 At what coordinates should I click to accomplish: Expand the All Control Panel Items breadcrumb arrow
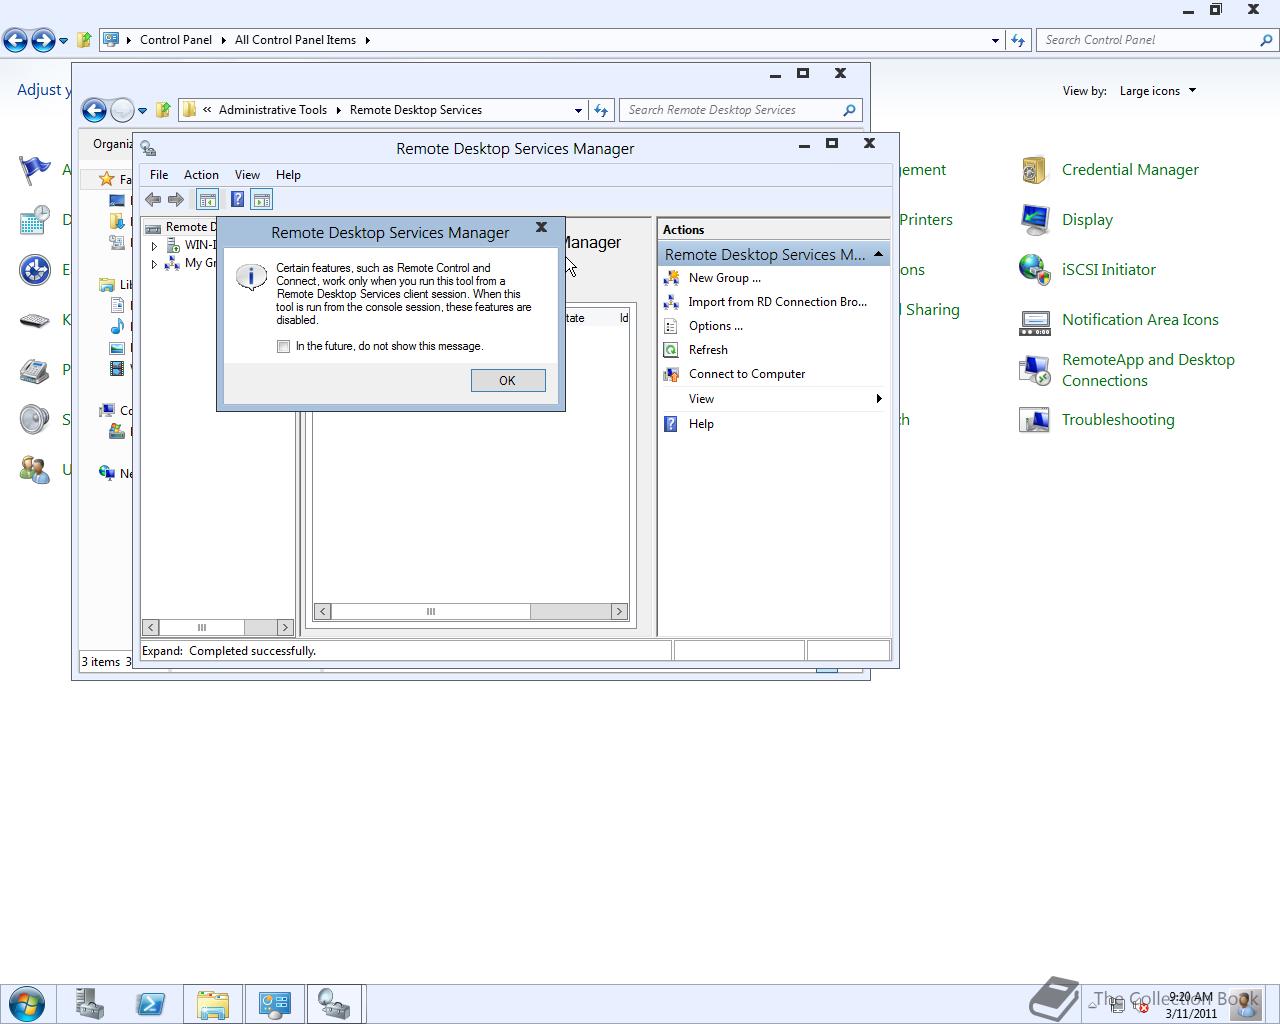(x=367, y=40)
